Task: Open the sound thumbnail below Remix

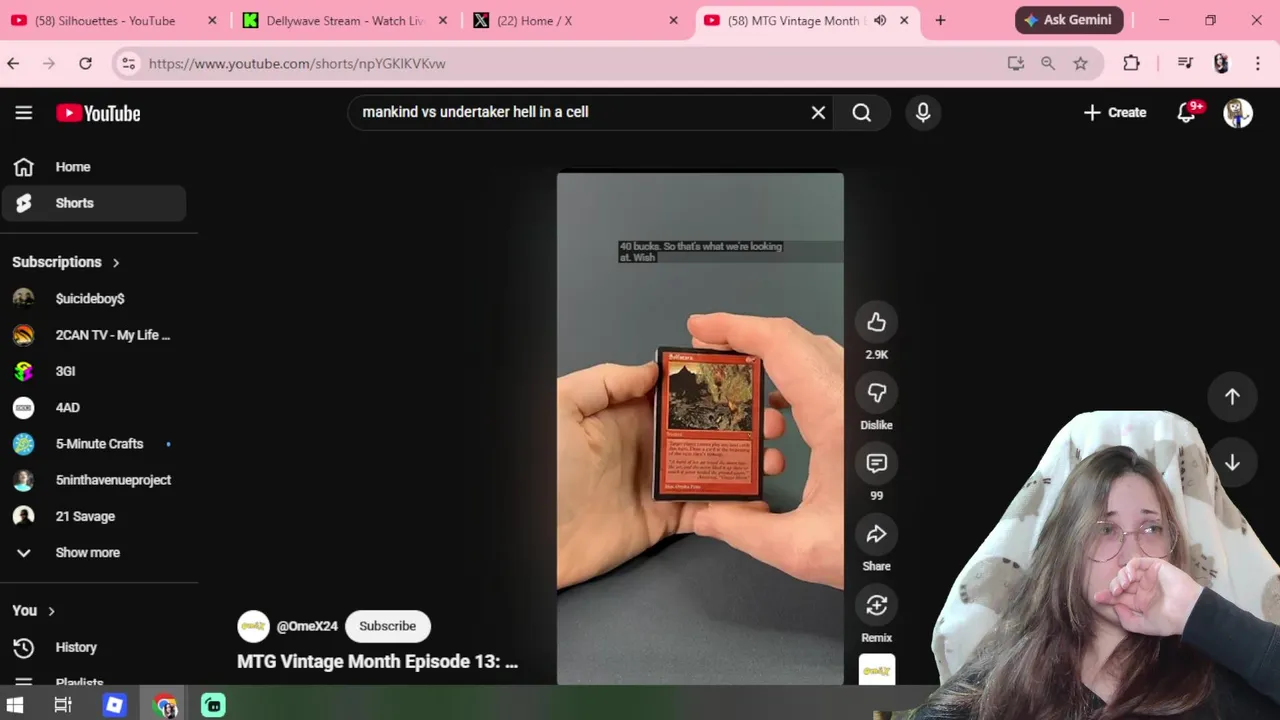Action: pos(877,669)
